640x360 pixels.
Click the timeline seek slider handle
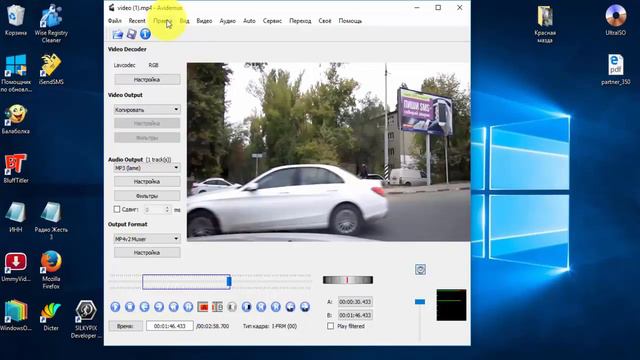click(x=229, y=281)
